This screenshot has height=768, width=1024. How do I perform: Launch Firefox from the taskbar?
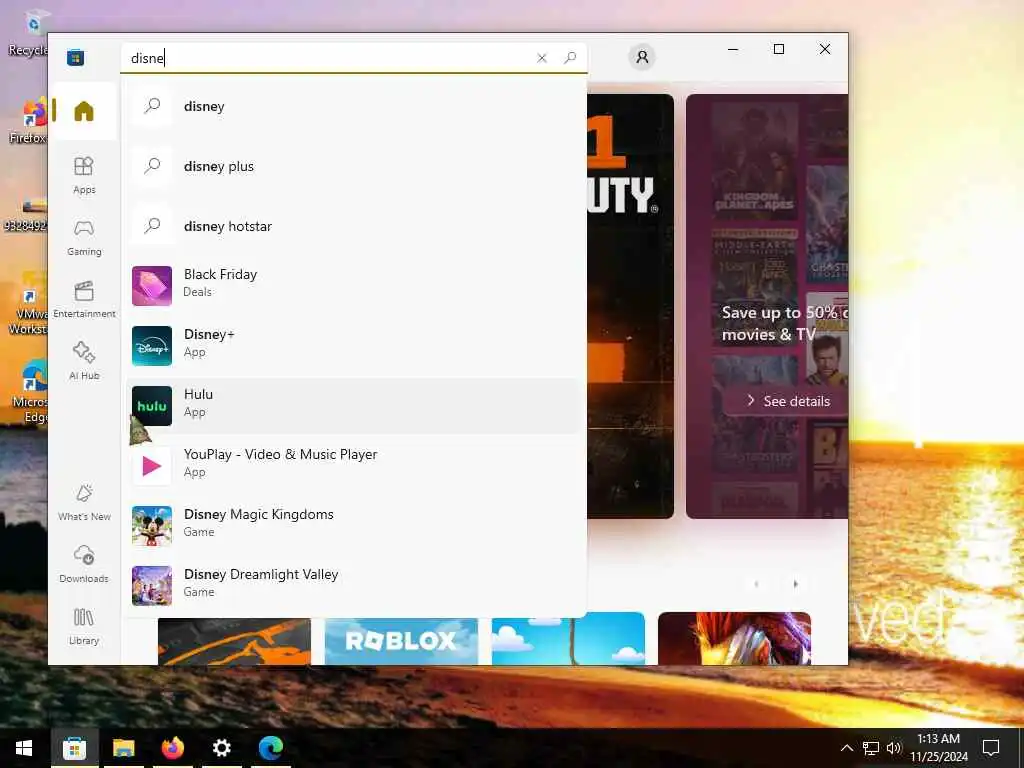click(x=172, y=748)
